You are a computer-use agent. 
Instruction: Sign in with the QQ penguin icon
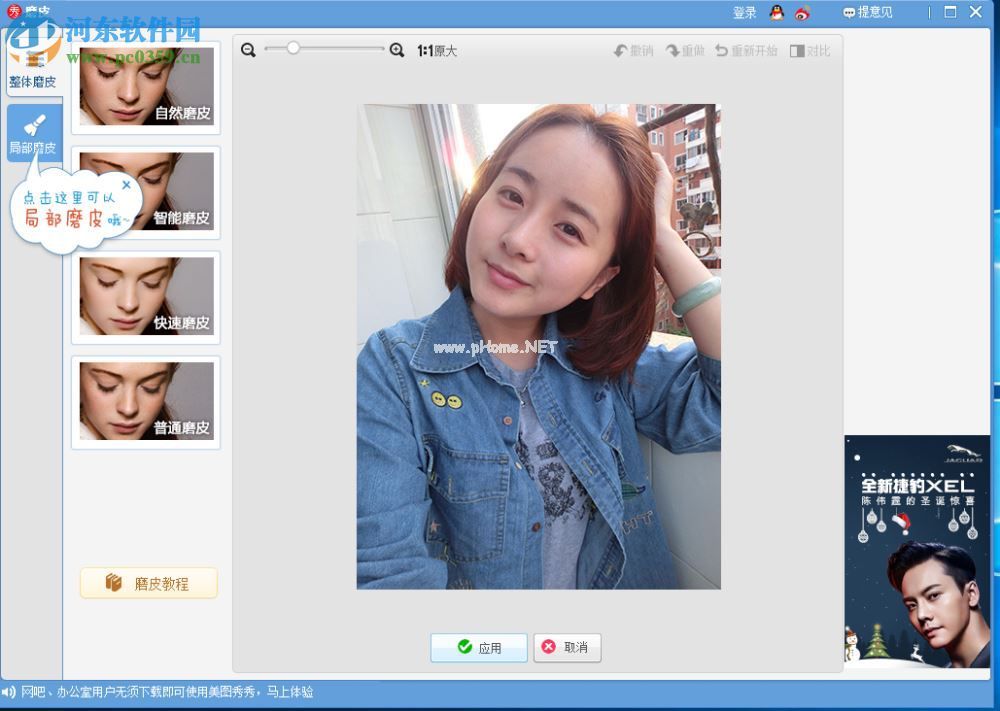pos(776,12)
